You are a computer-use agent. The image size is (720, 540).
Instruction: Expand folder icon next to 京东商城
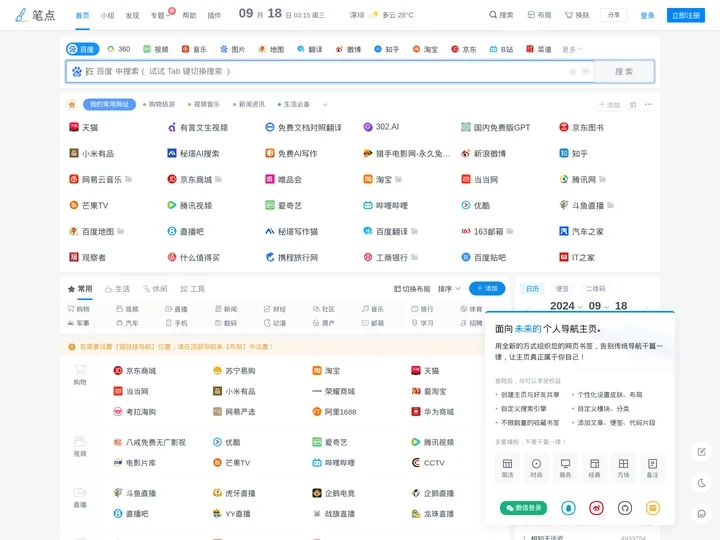[x=219, y=179]
